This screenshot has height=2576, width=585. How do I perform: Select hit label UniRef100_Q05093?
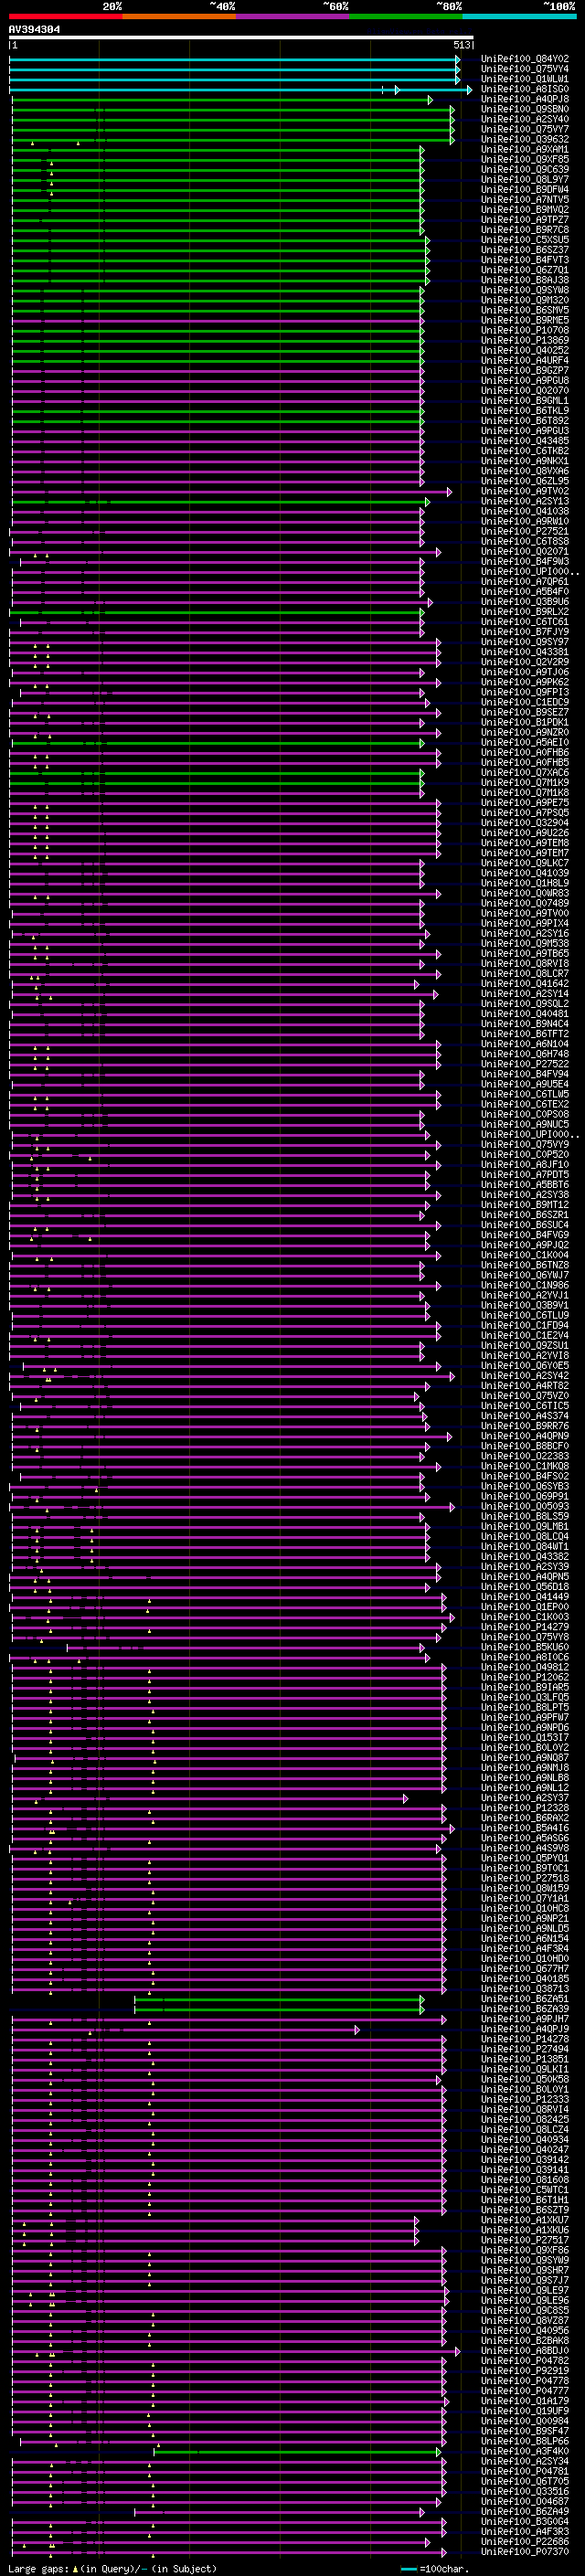point(525,1506)
